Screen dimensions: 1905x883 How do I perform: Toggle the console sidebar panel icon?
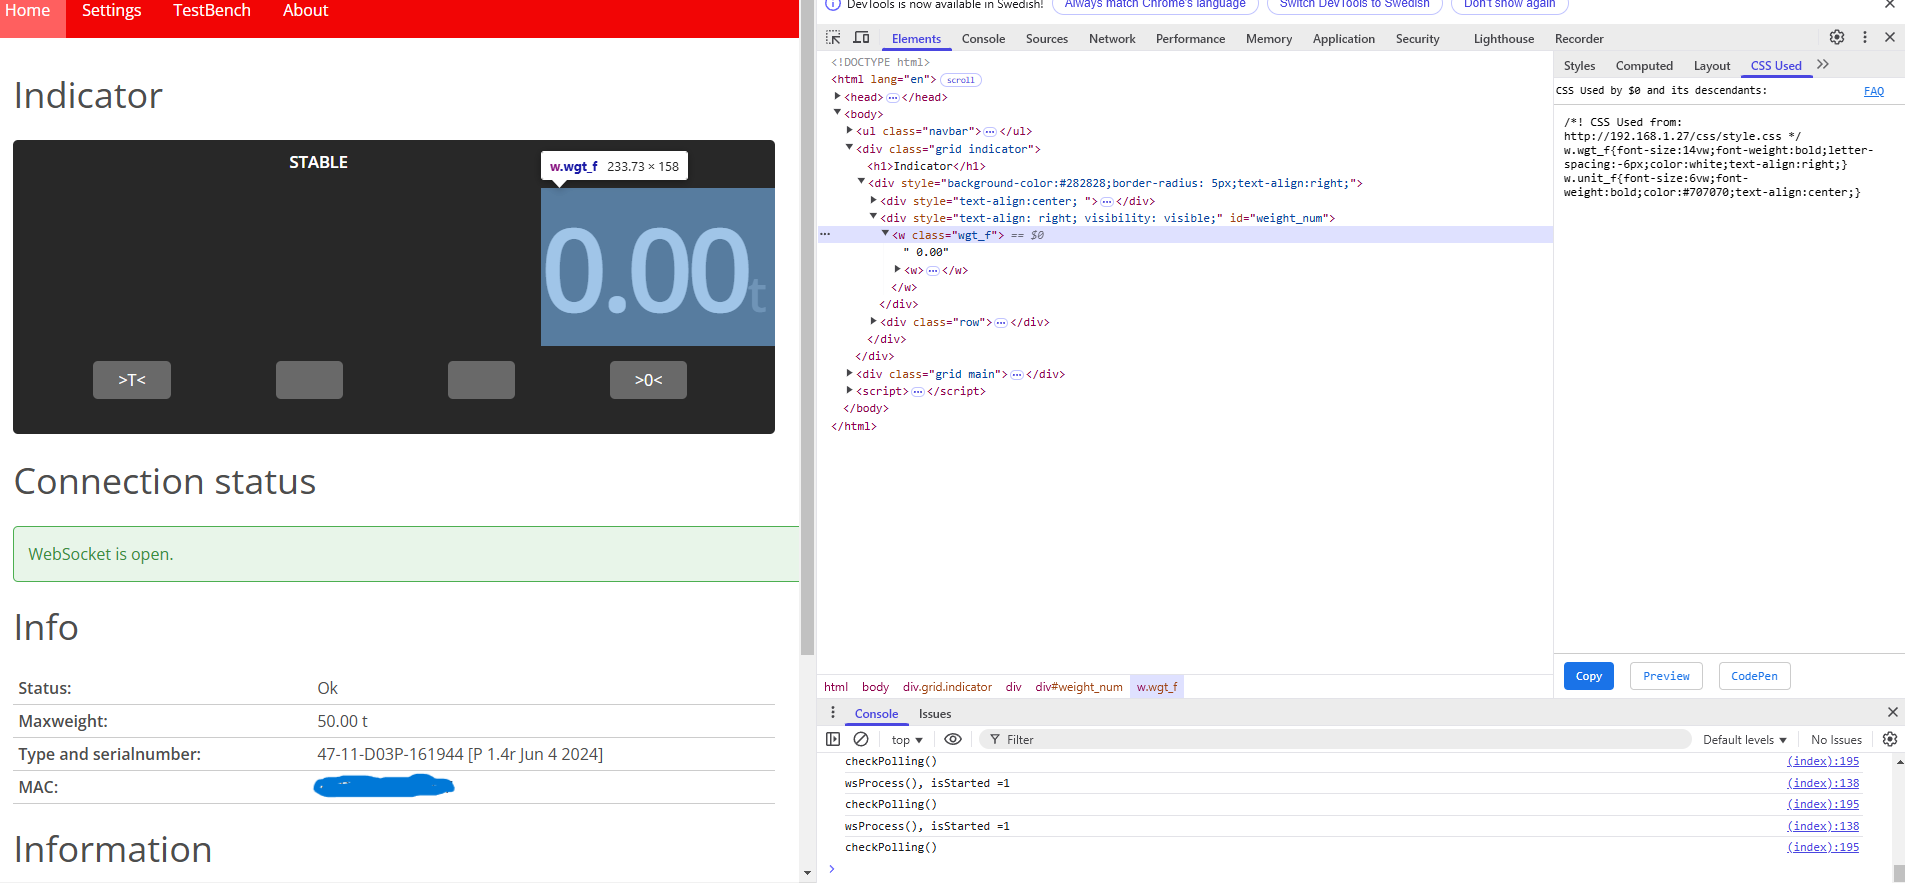[833, 739]
